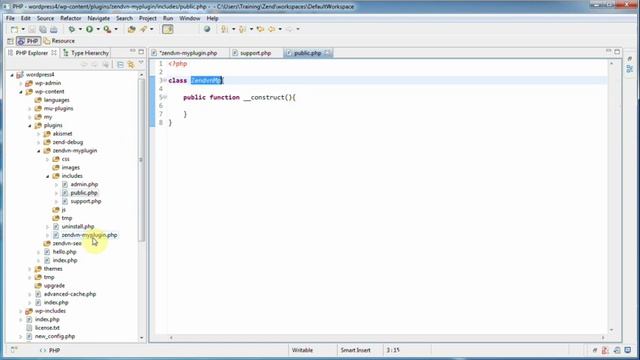
Task: Open the Project menu
Action: (x=147, y=18)
